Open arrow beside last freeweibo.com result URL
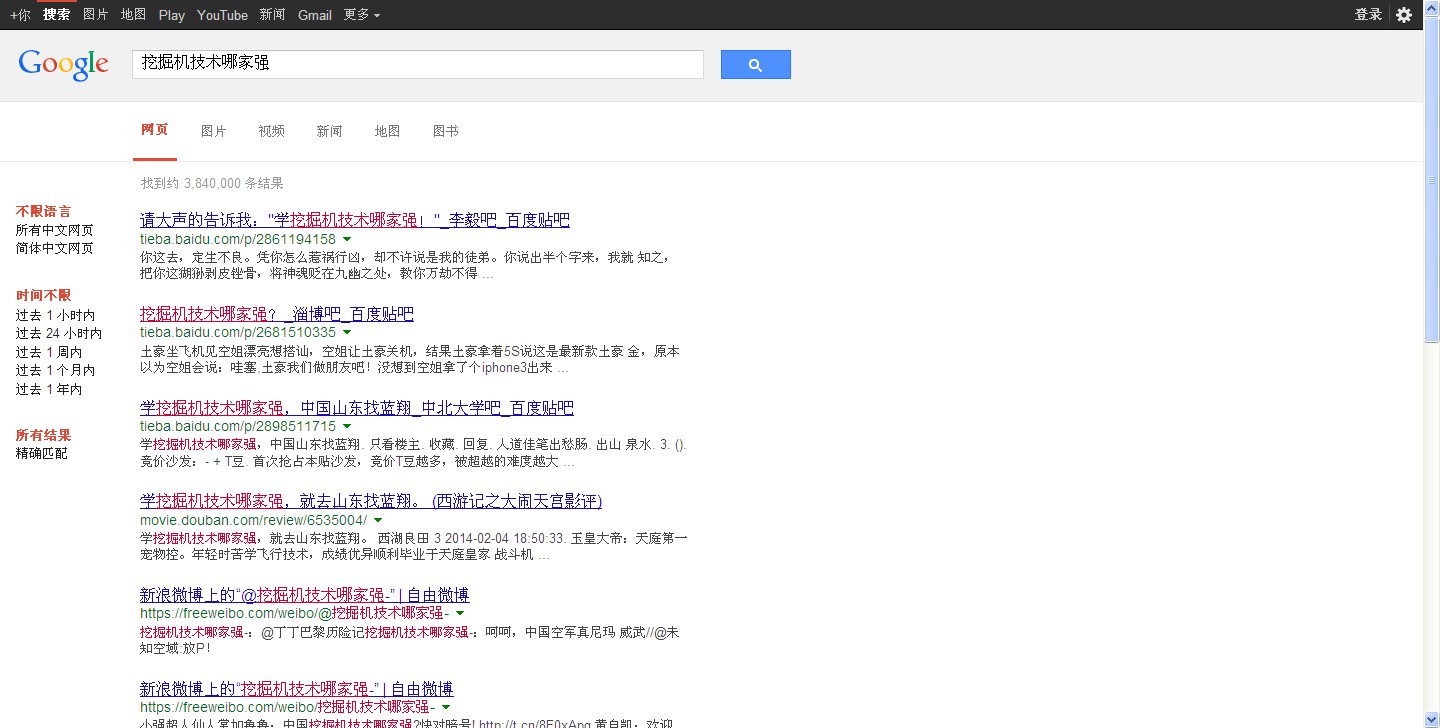 click(x=446, y=707)
